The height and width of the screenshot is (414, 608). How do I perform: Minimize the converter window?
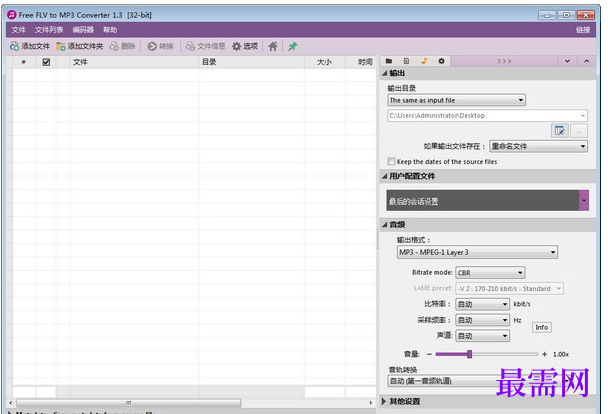(548, 15)
